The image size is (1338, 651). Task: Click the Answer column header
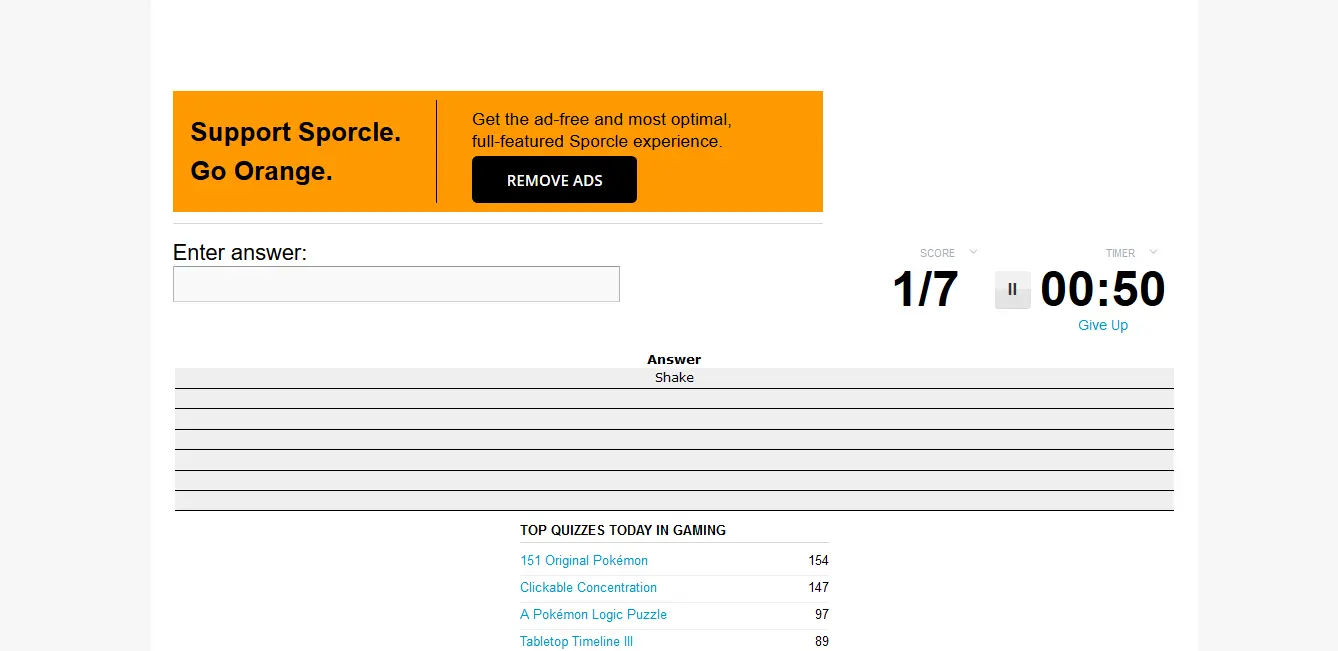[x=674, y=360]
